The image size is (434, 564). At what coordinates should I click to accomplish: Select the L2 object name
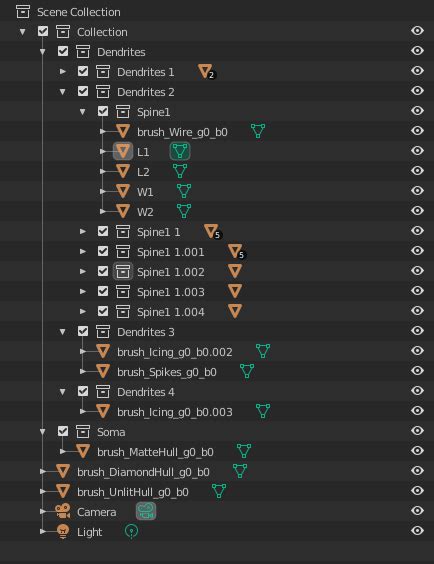point(143,172)
